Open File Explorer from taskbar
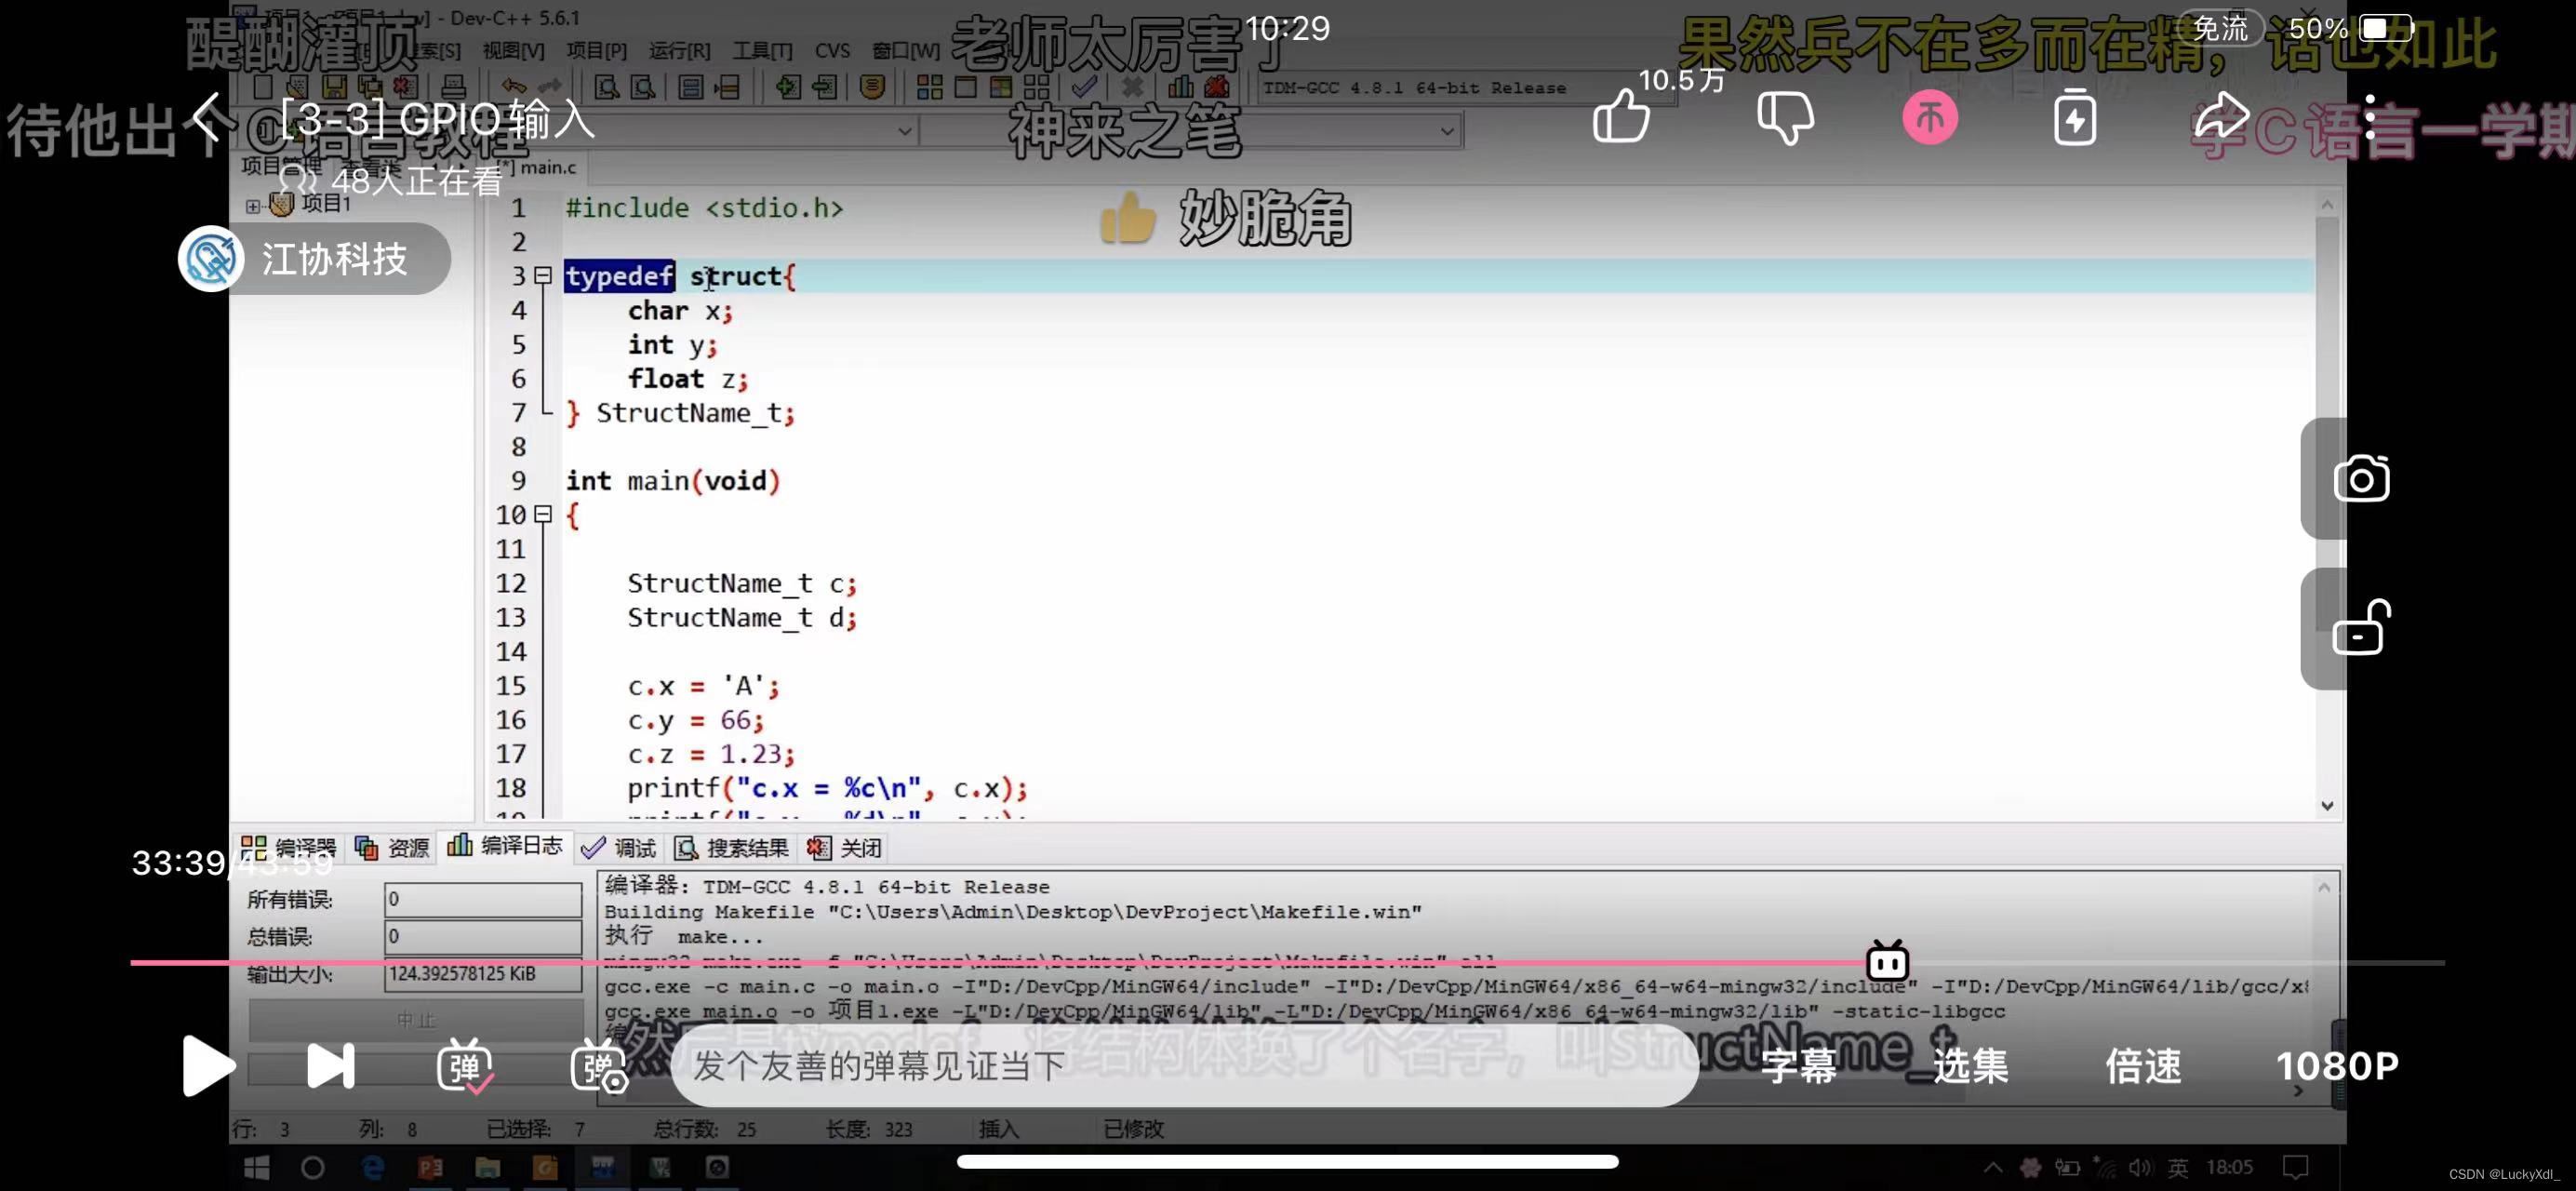2576x1191 pixels. (488, 1168)
